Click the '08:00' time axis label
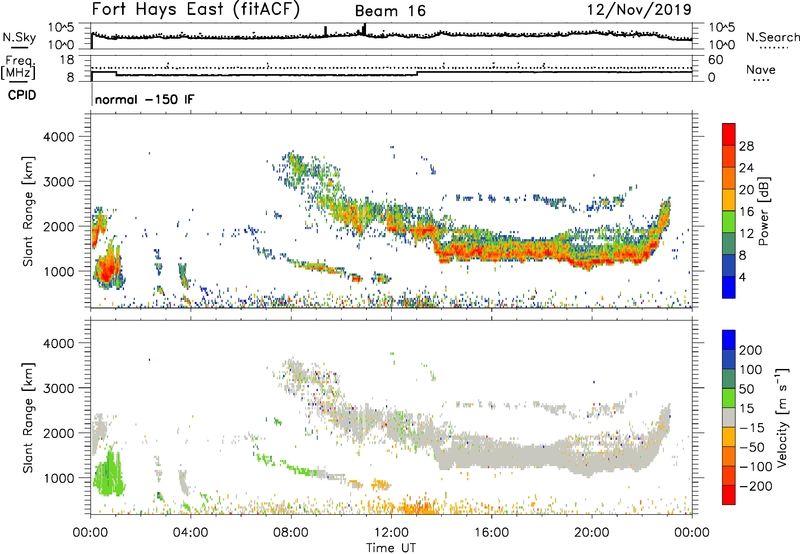800x554 pixels. click(291, 533)
